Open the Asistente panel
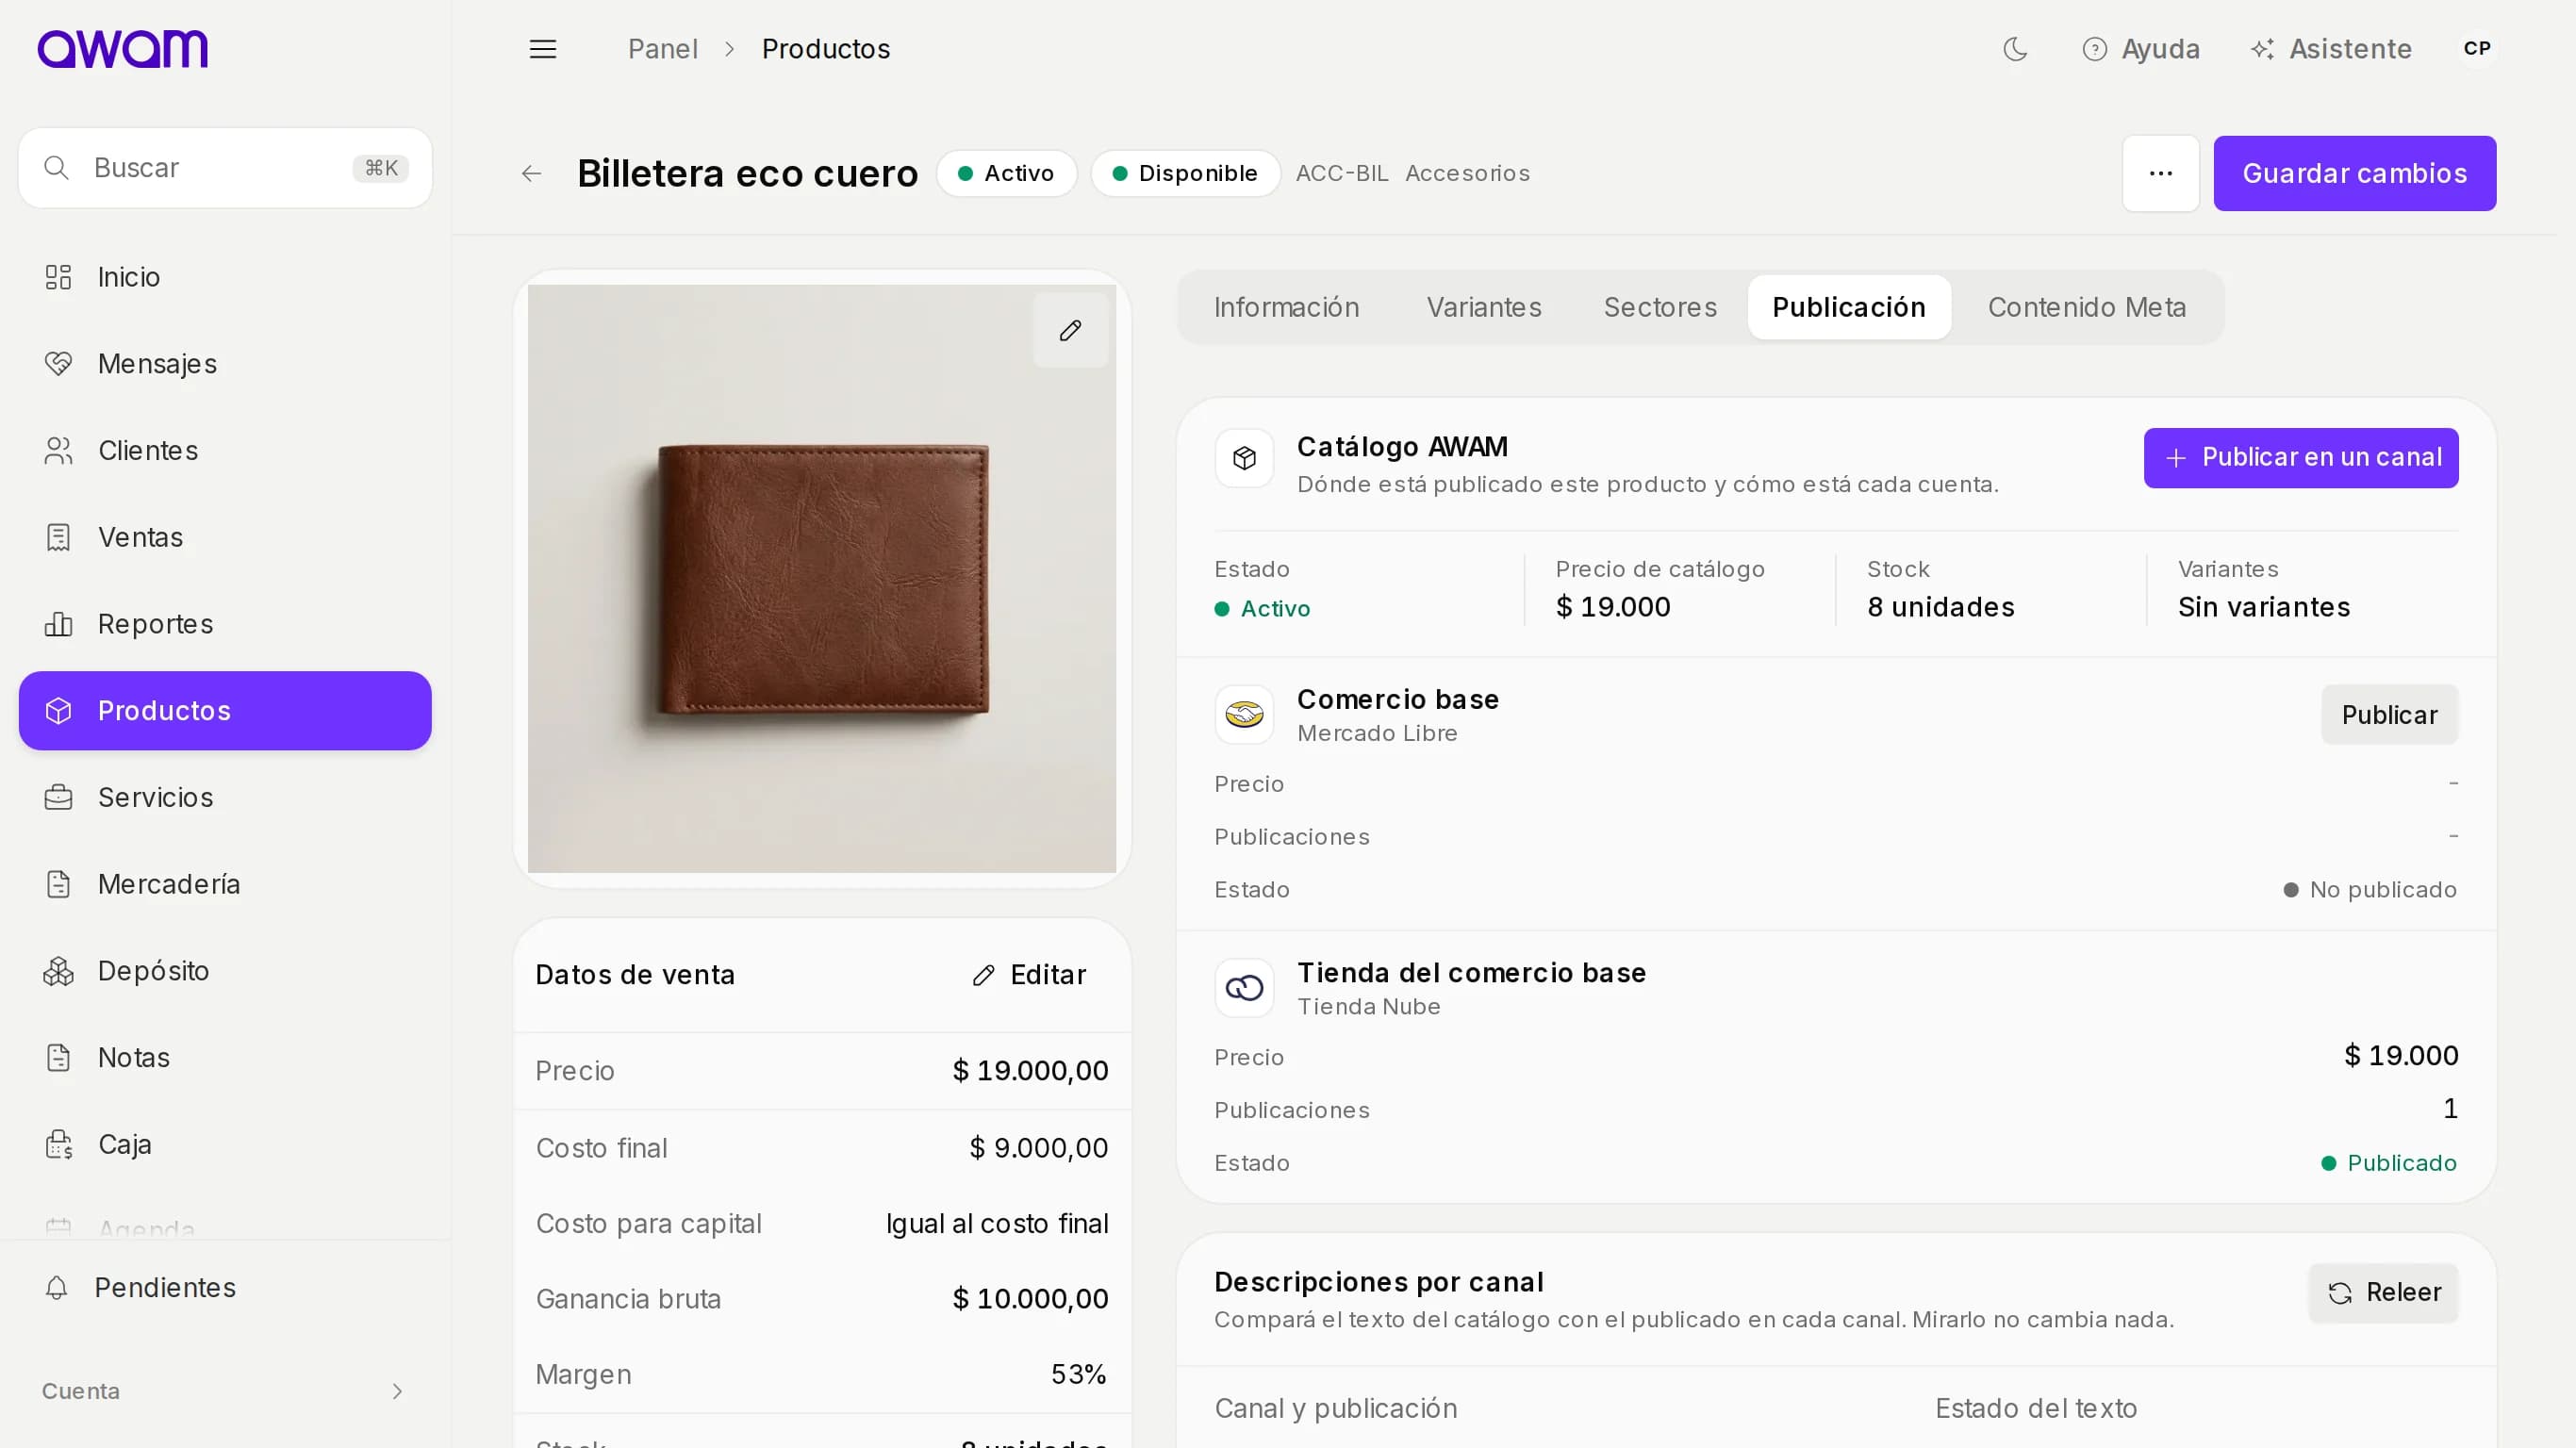 [x=2331, y=49]
